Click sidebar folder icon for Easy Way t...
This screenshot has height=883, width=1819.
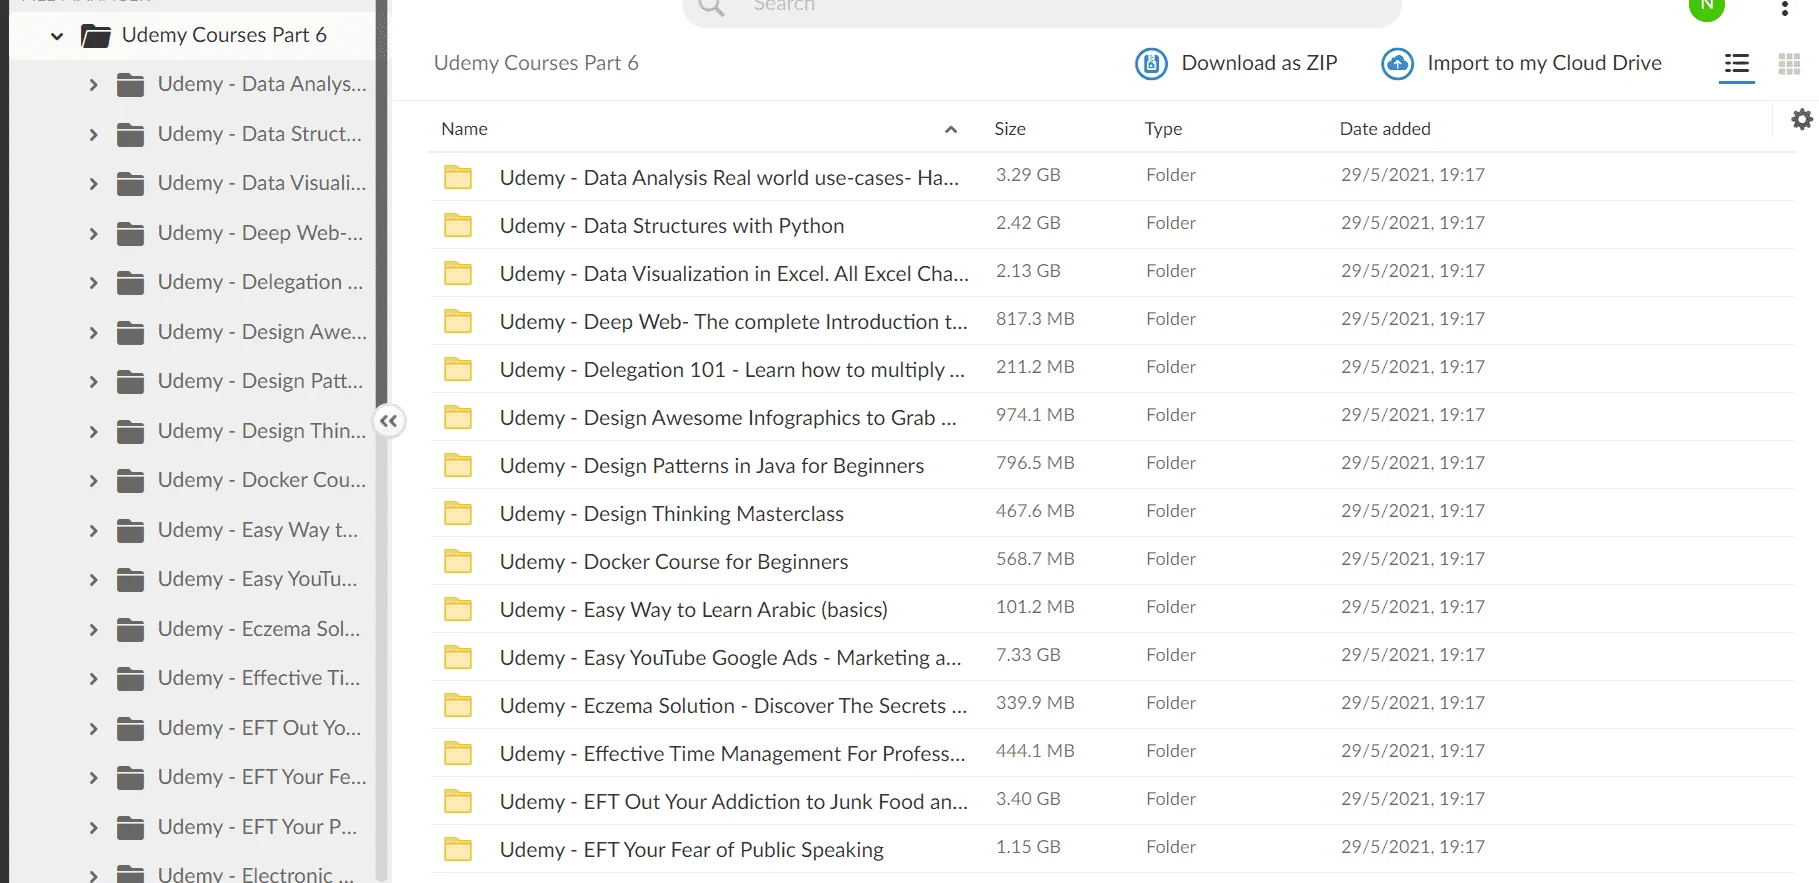coord(130,531)
